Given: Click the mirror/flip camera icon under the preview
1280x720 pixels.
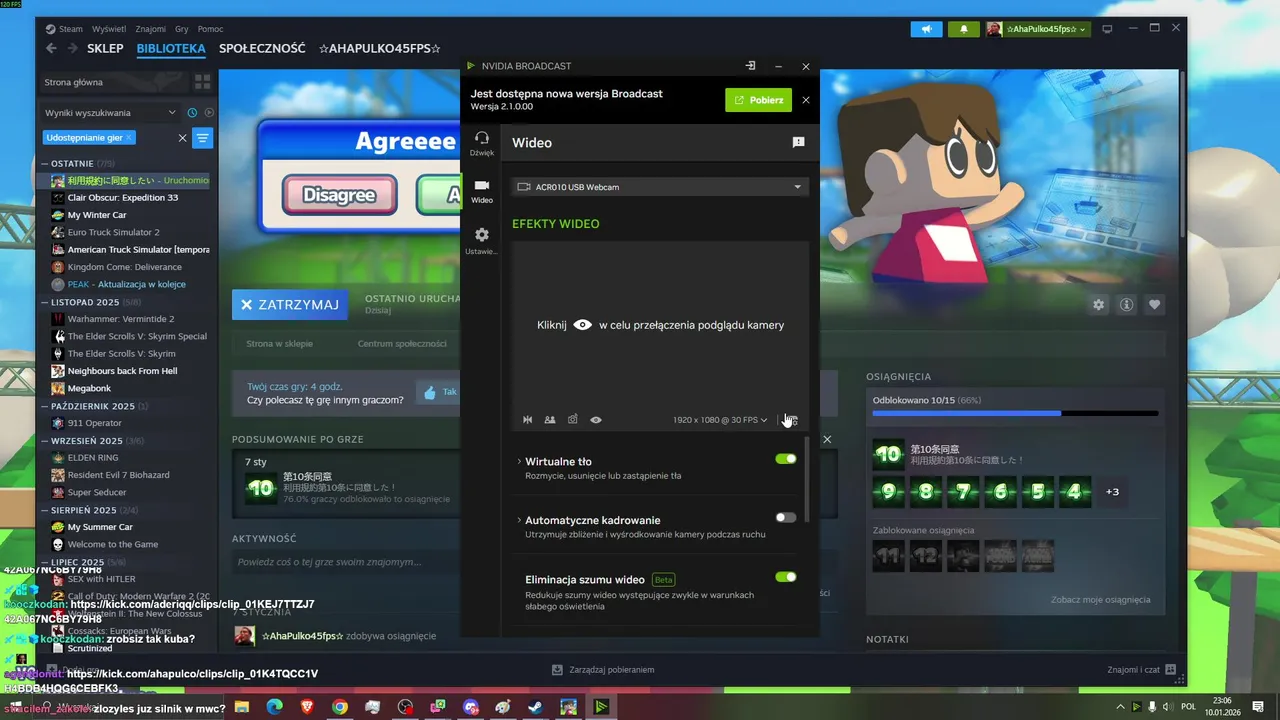Looking at the screenshot, I should point(528,420).
